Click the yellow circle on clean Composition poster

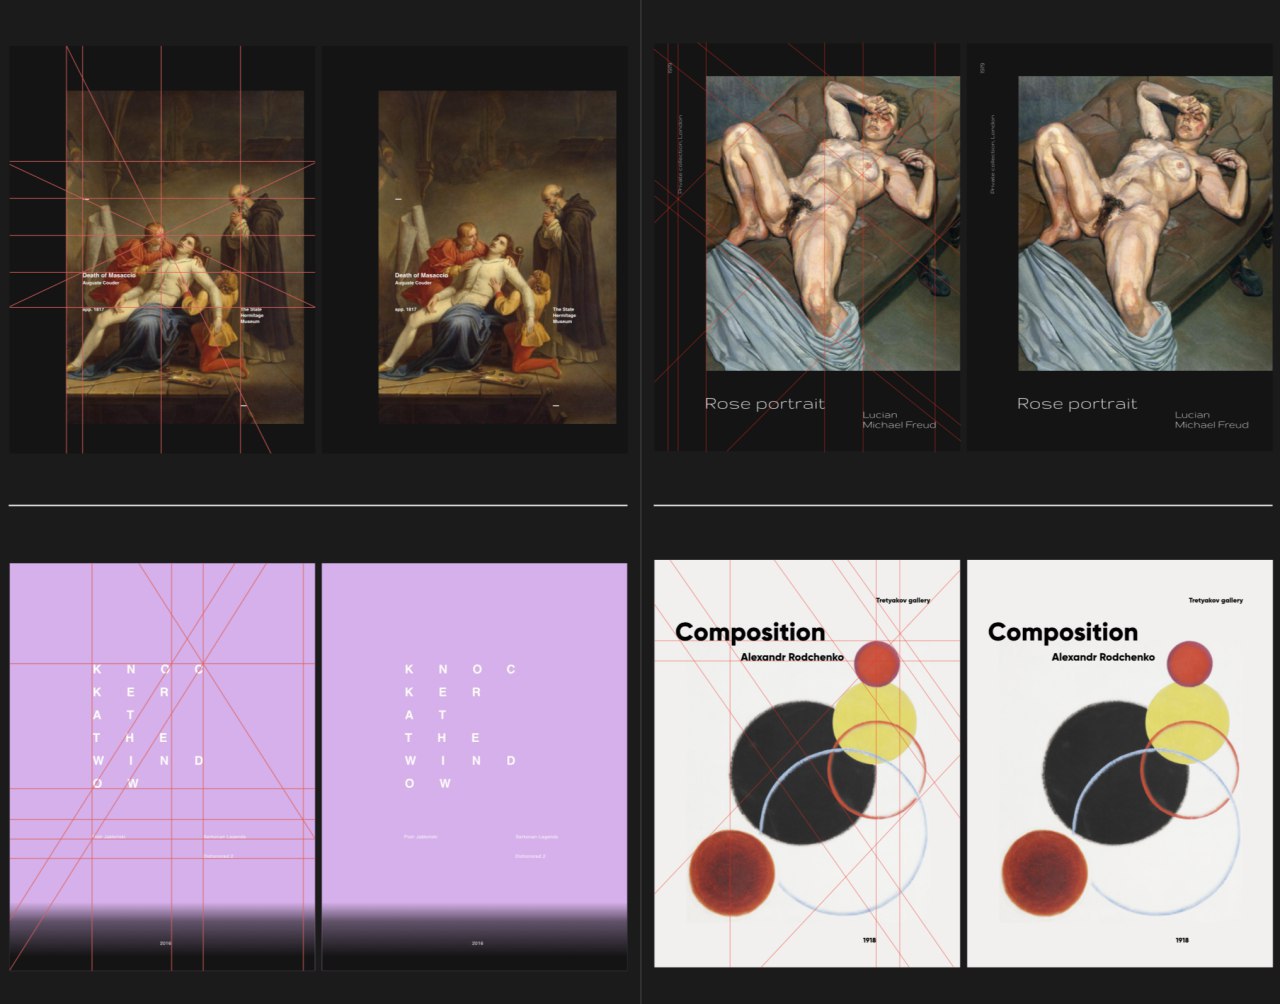[x=1187, y=722]
